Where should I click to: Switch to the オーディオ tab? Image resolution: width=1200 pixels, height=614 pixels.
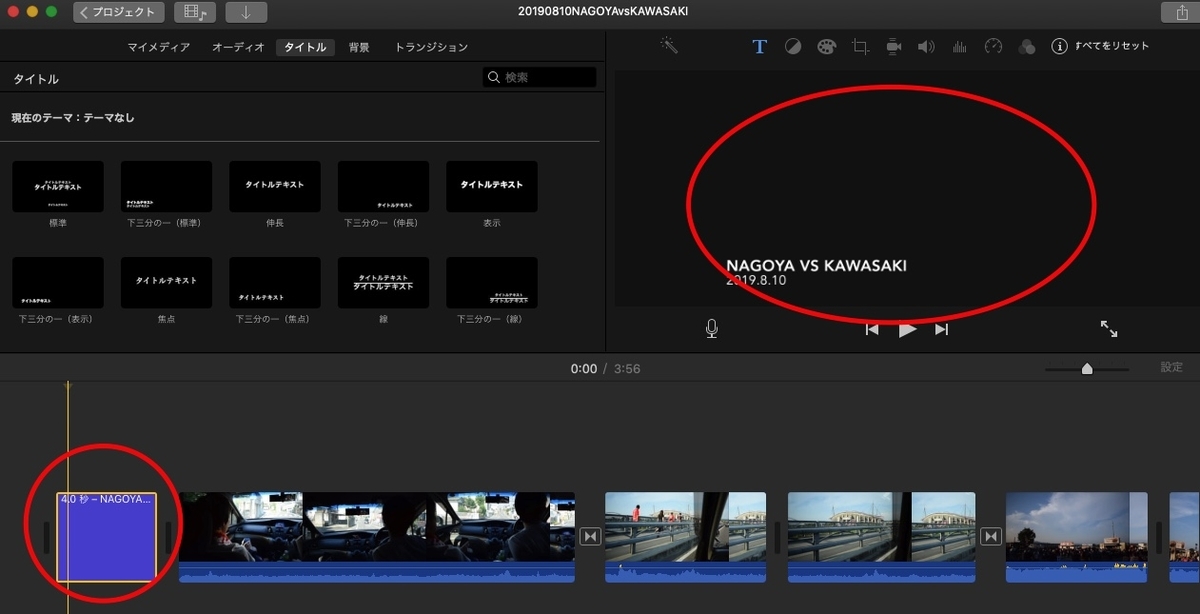click(239, 46)
